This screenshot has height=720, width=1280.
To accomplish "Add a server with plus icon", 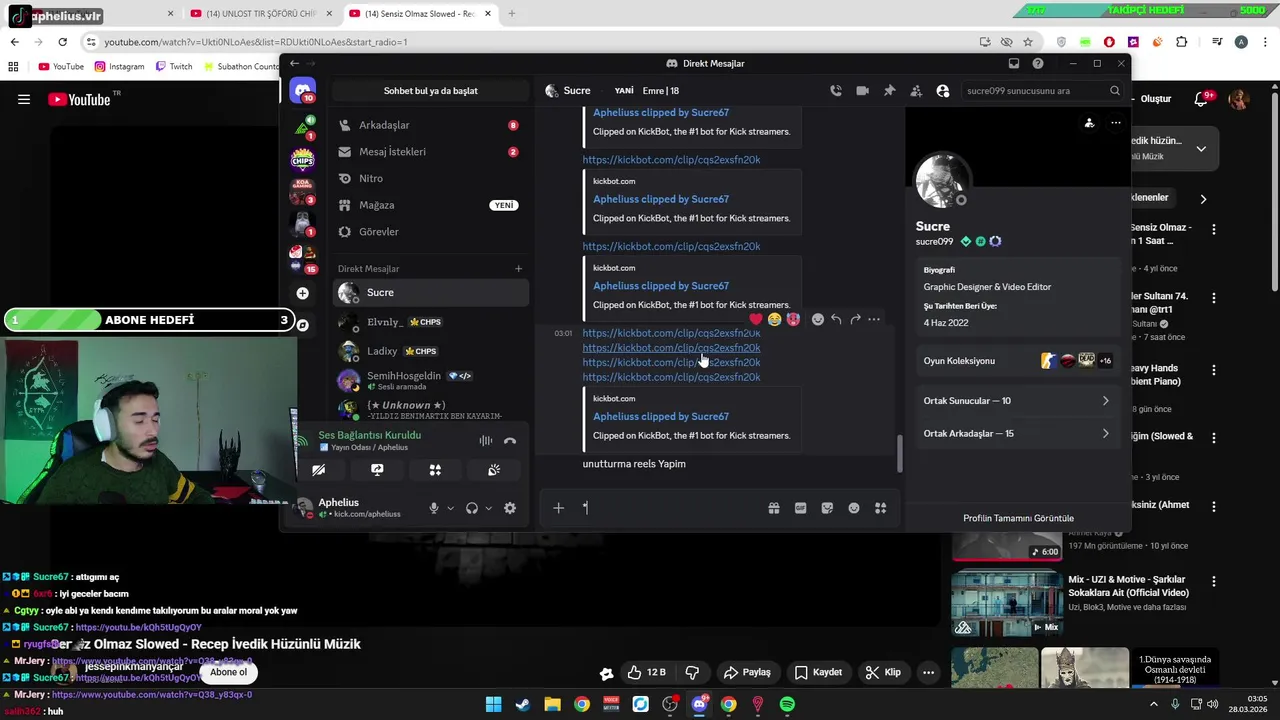I will (302, 293).
